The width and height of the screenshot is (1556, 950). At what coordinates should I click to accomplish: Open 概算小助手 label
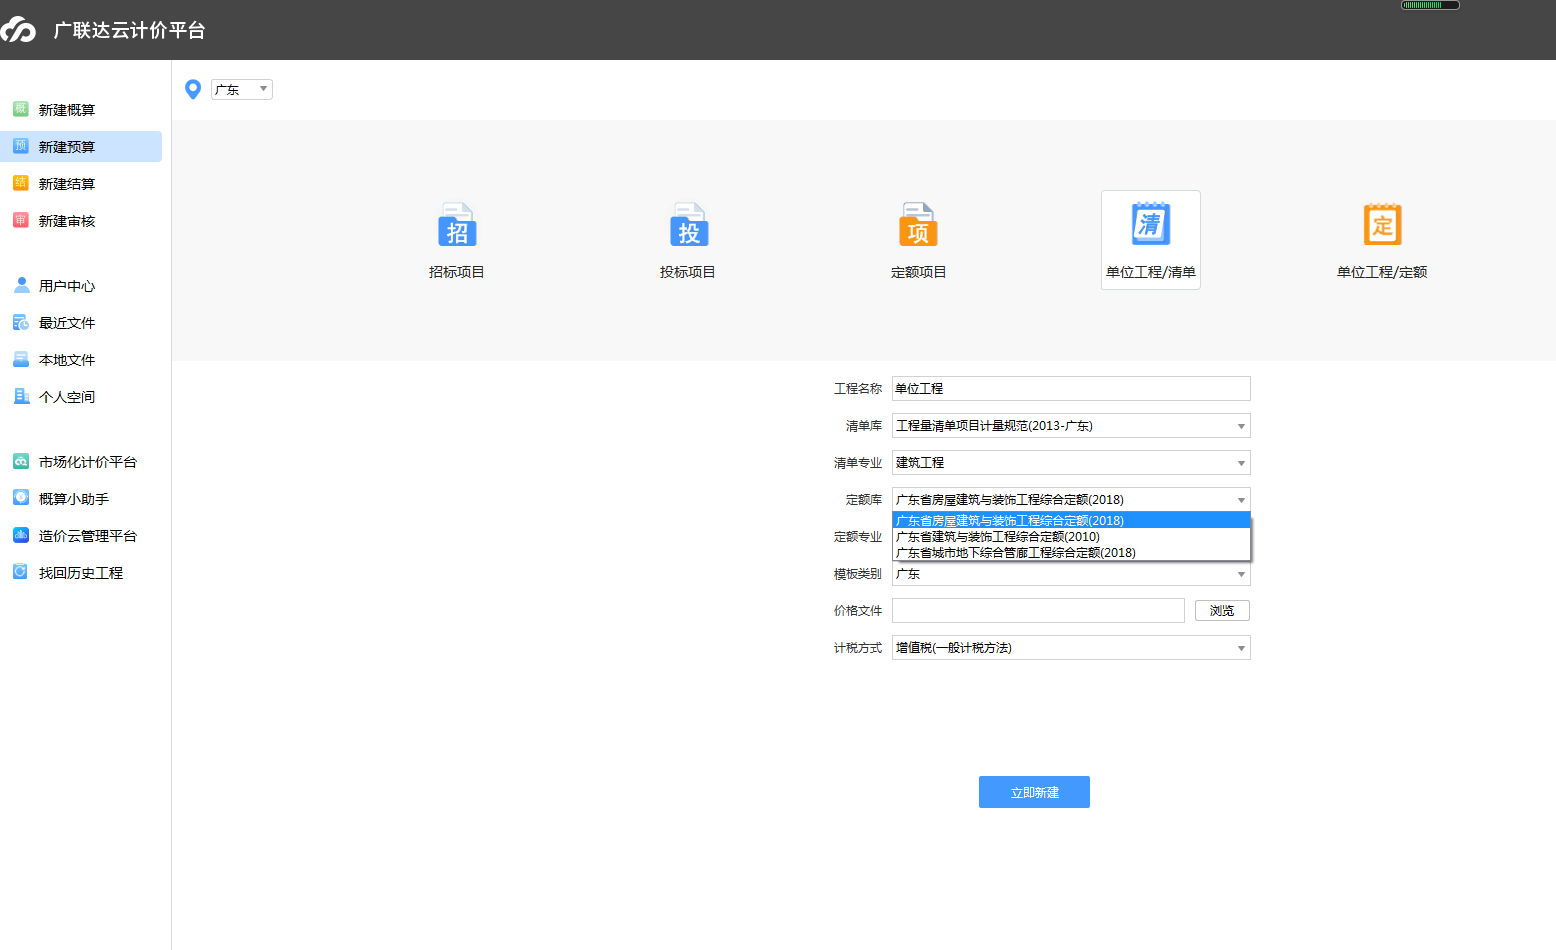74,499
